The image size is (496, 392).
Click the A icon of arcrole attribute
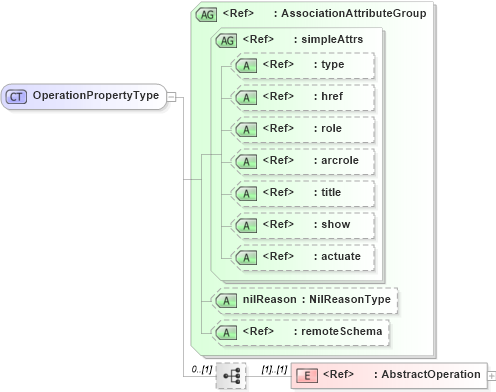pyautogui.click(x=246, y=161)
